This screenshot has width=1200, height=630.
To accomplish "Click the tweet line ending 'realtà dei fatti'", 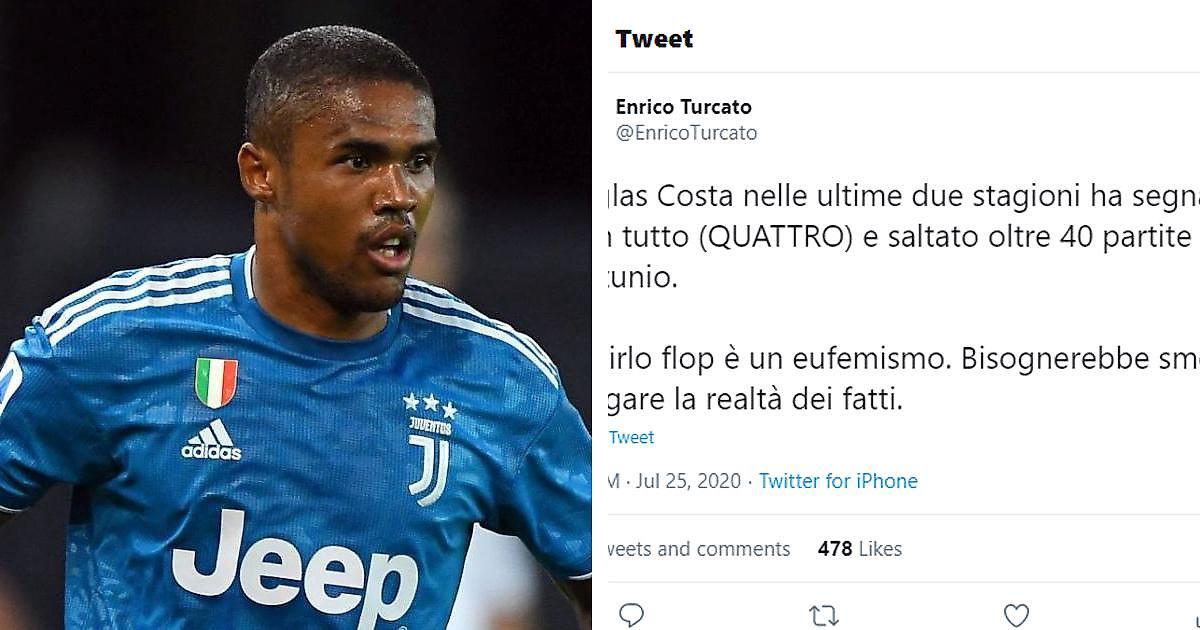I will [755, 400].
